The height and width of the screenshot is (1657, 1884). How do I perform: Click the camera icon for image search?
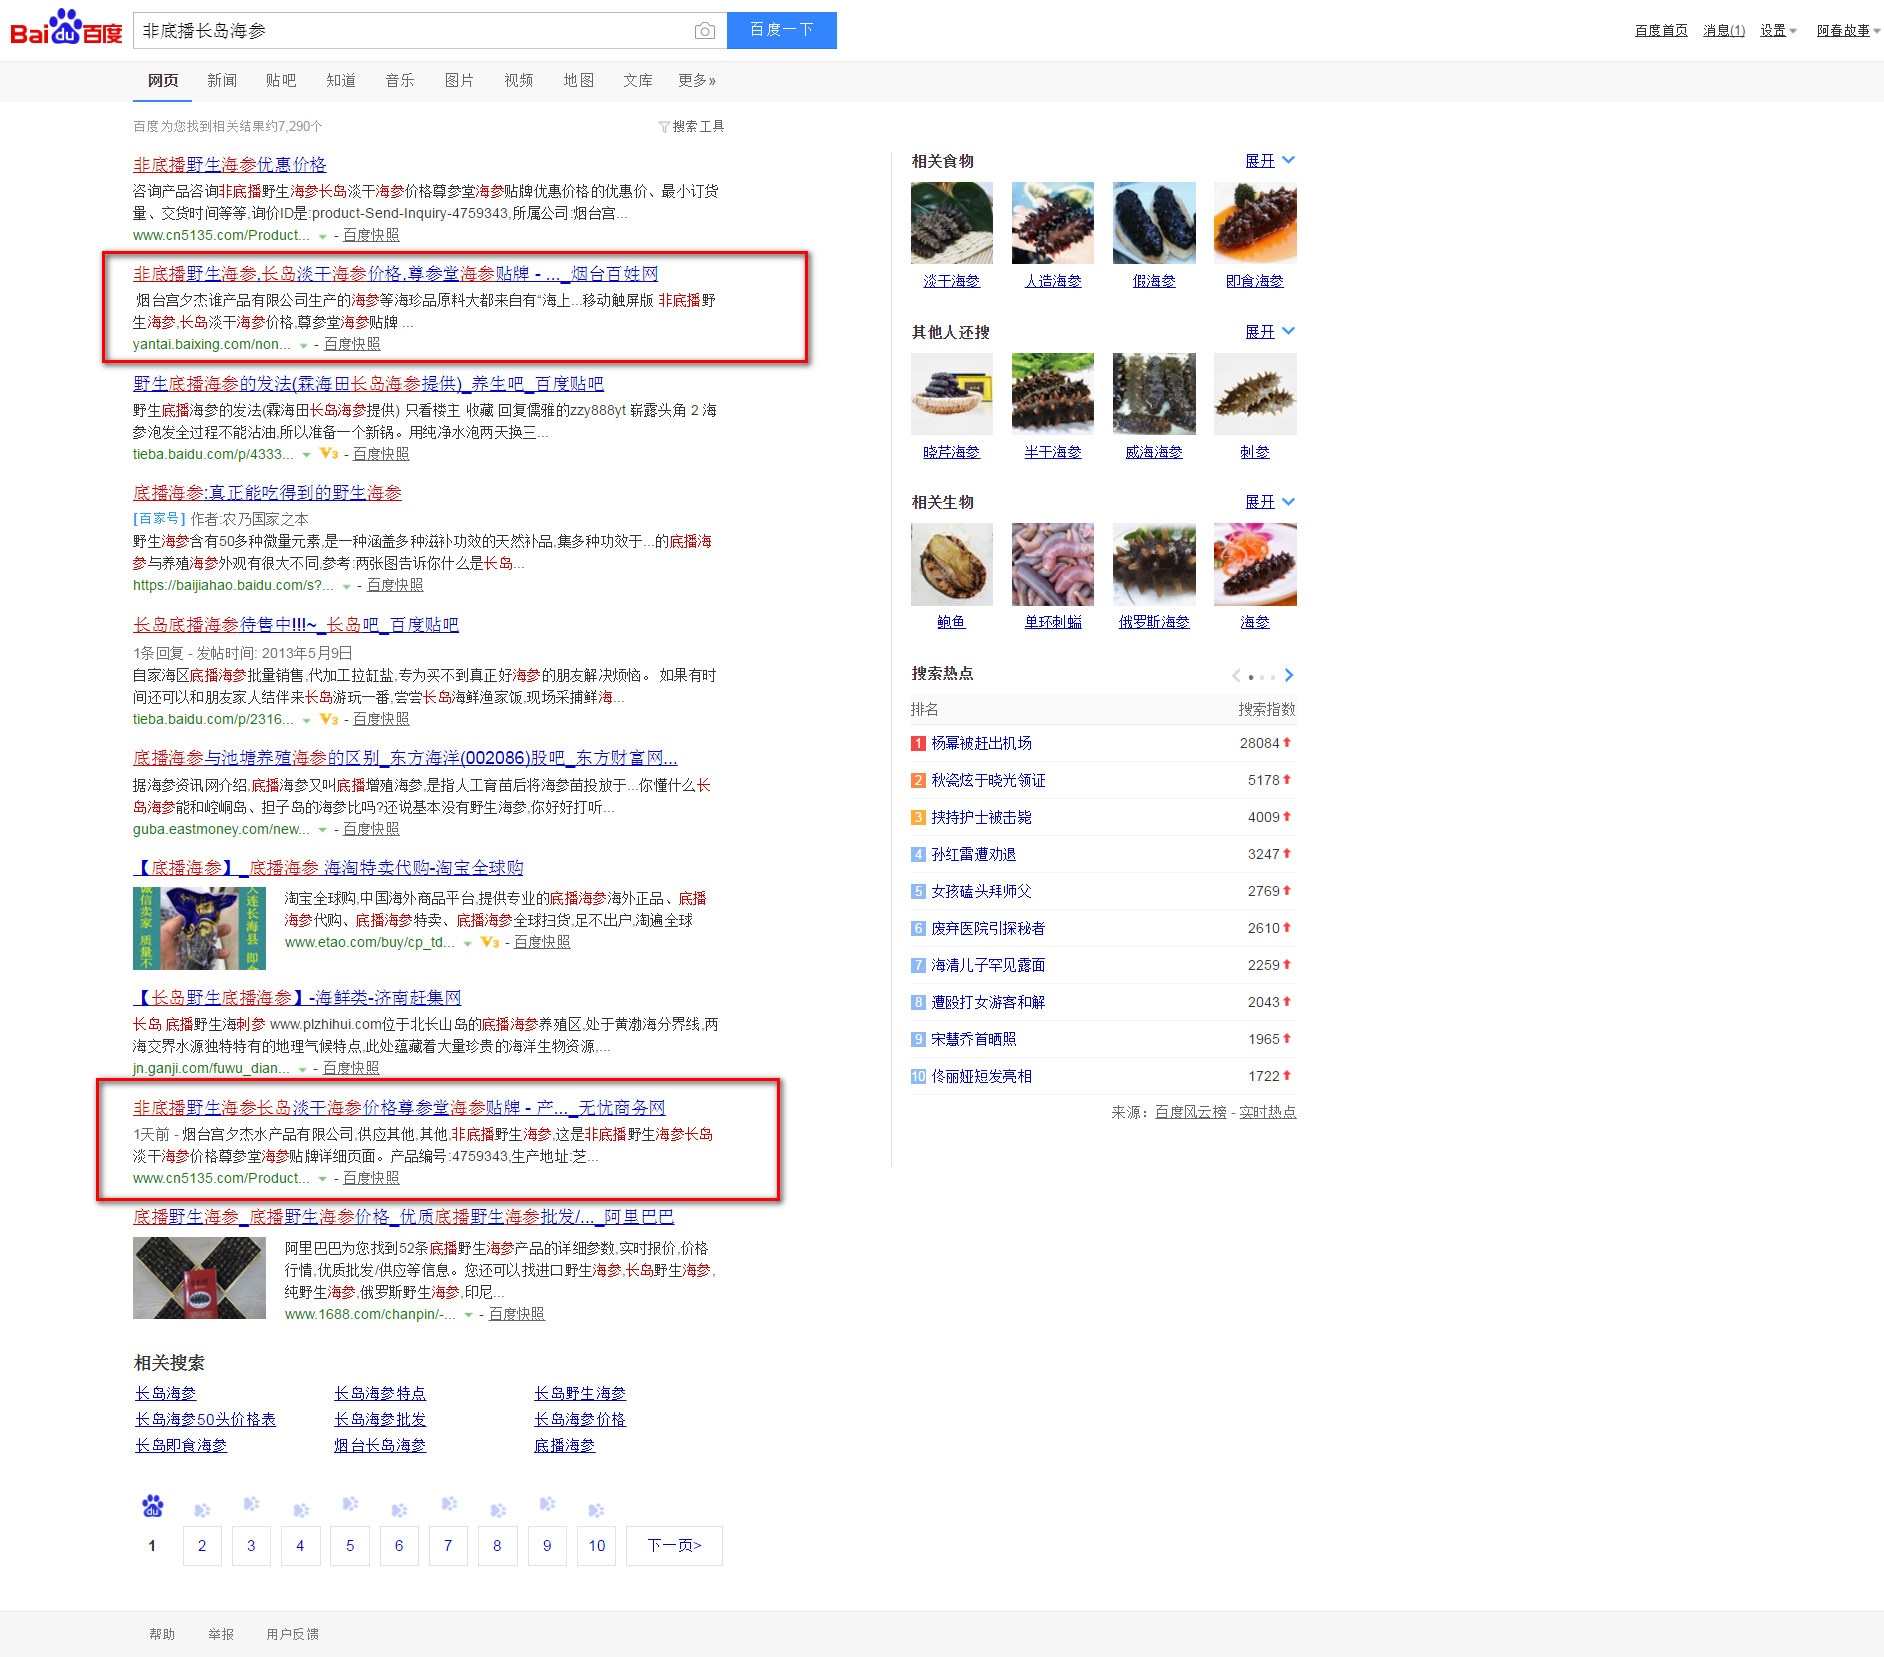tap(705, 30)
